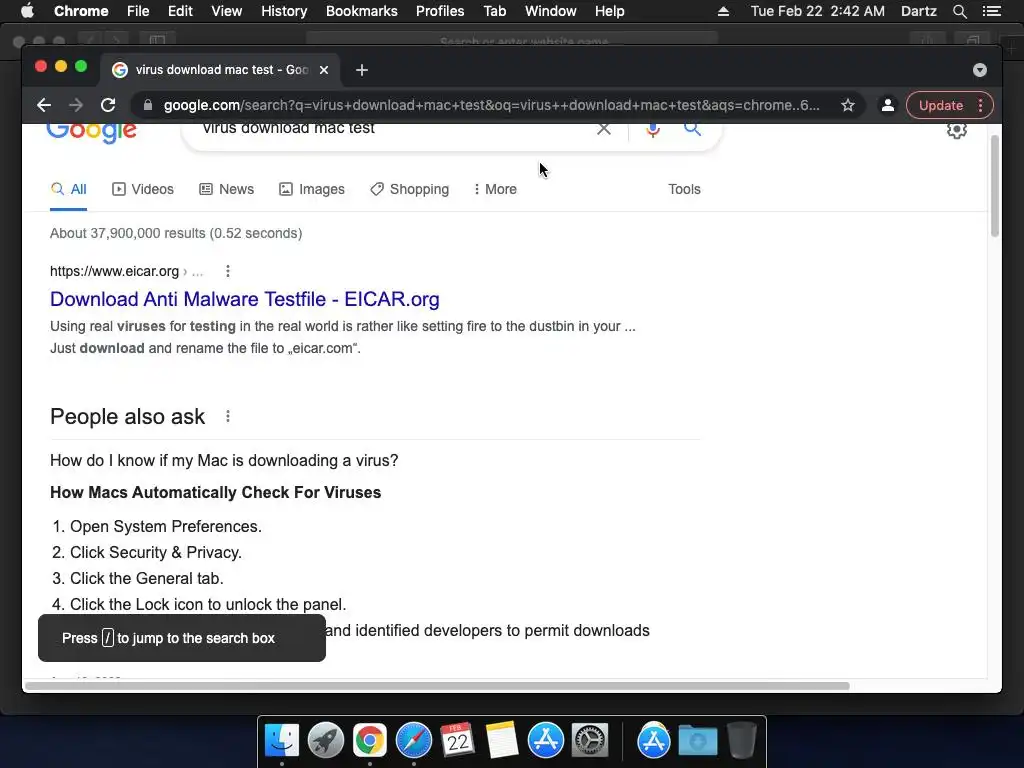The width and height of the screenshot is (1024, 768).
Task: Switch to the Shopping tab
Action: (409, 189)
